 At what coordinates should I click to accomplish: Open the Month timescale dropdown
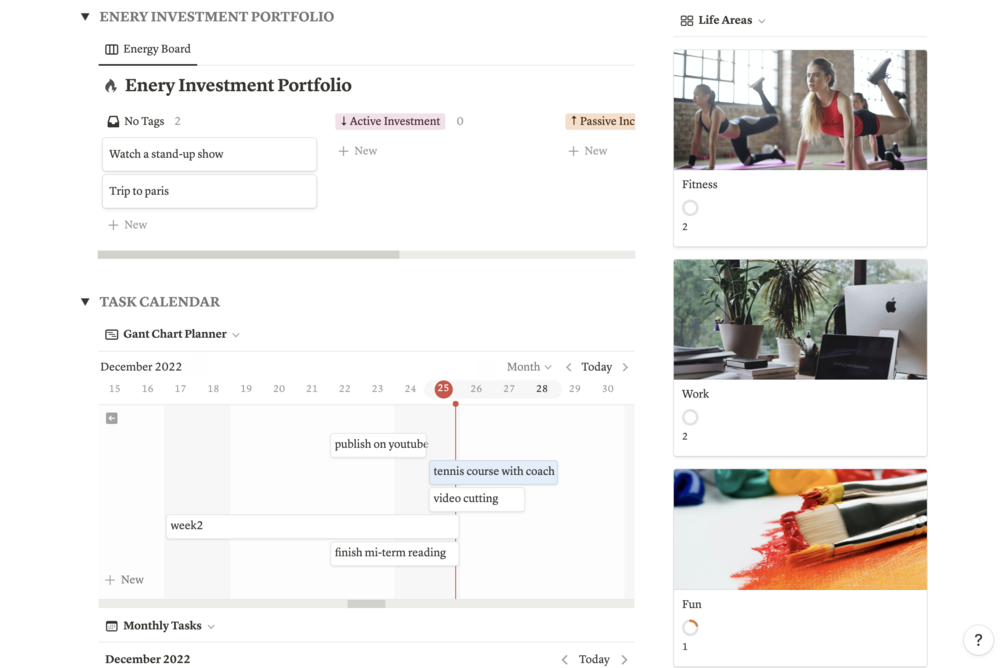(529, 367)
